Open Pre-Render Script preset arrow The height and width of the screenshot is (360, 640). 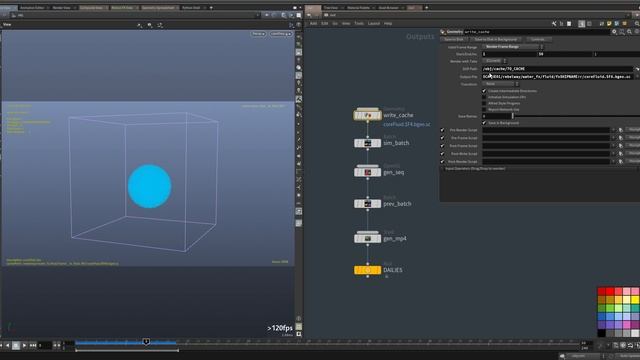613,130
